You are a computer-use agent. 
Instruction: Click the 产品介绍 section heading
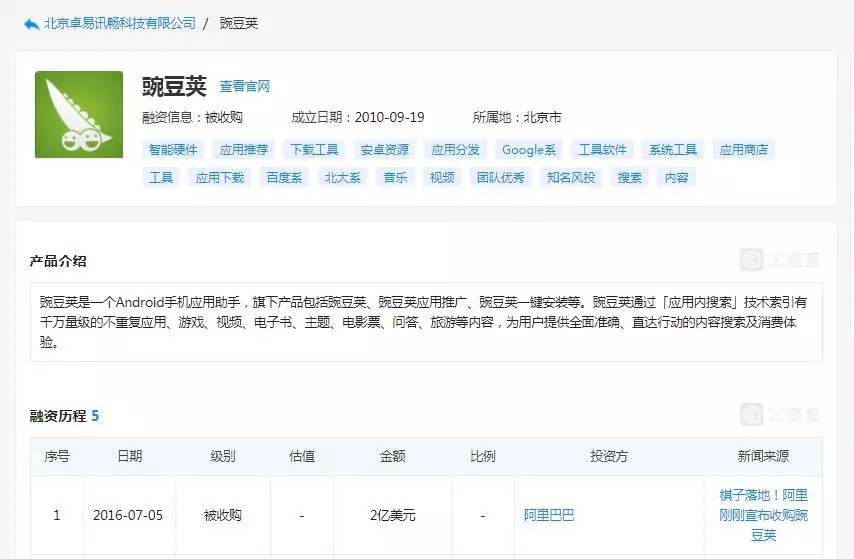click(58, 261)
